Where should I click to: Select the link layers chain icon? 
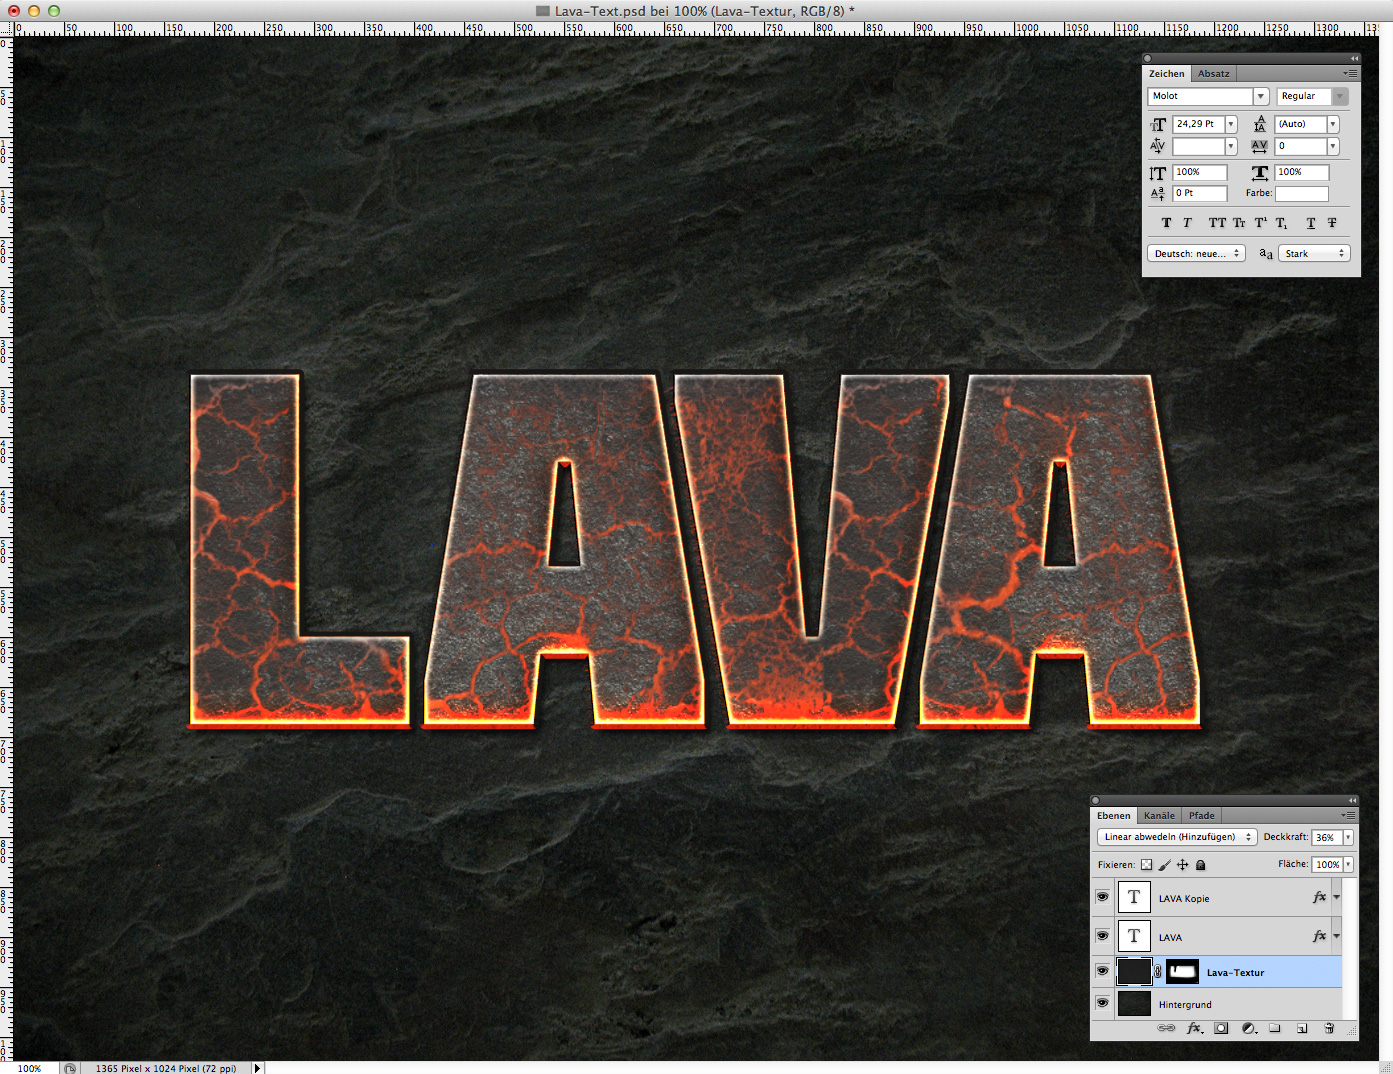tap(1166, 1028)
